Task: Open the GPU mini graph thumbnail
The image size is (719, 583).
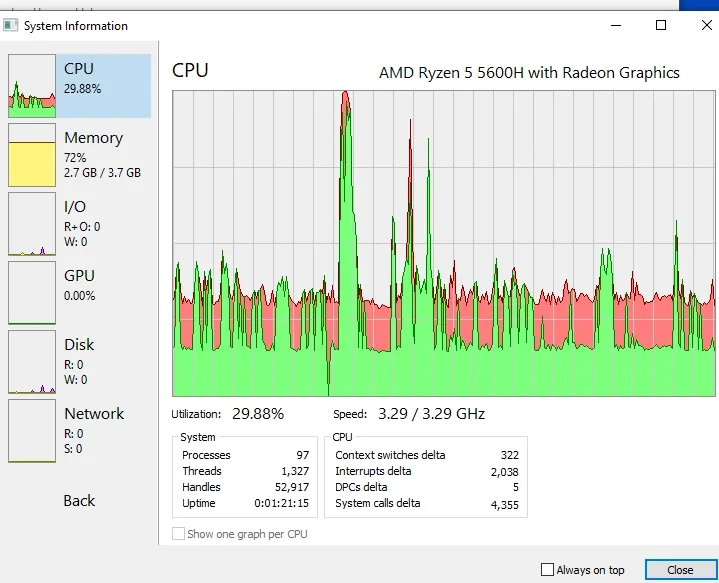Action: 32,293
